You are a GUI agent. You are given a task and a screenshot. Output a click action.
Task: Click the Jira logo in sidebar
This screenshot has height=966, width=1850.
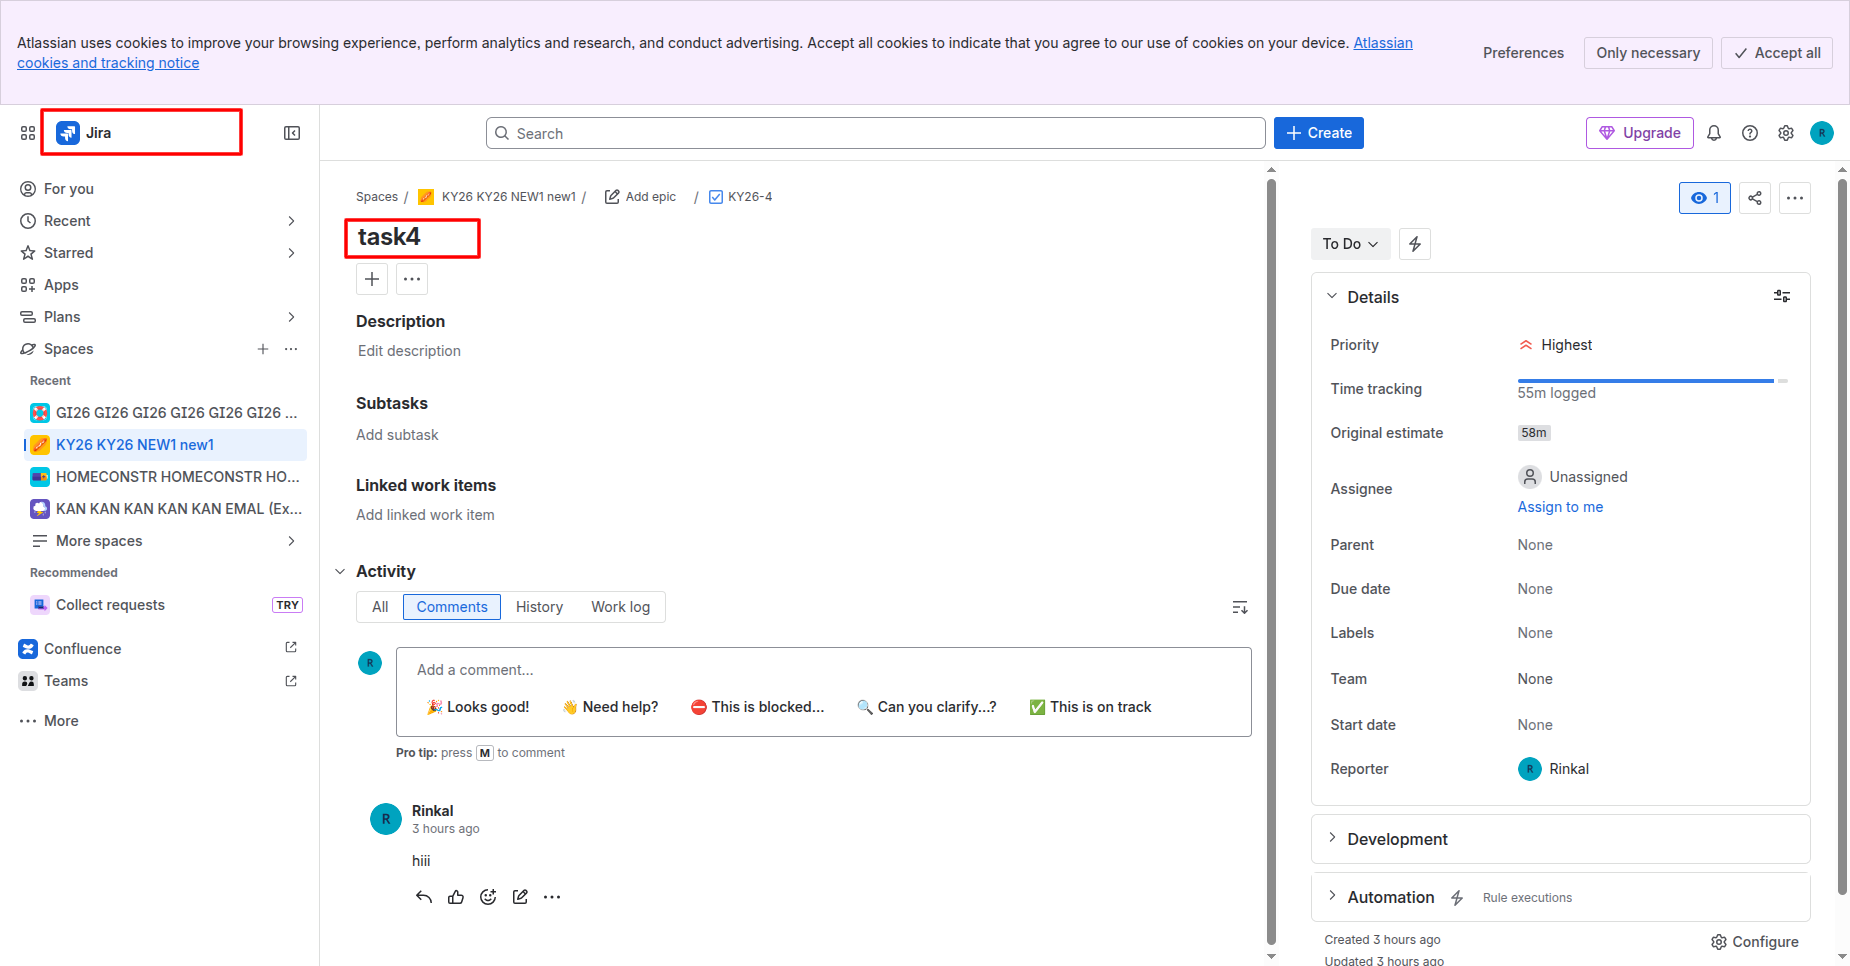(84, 133)
